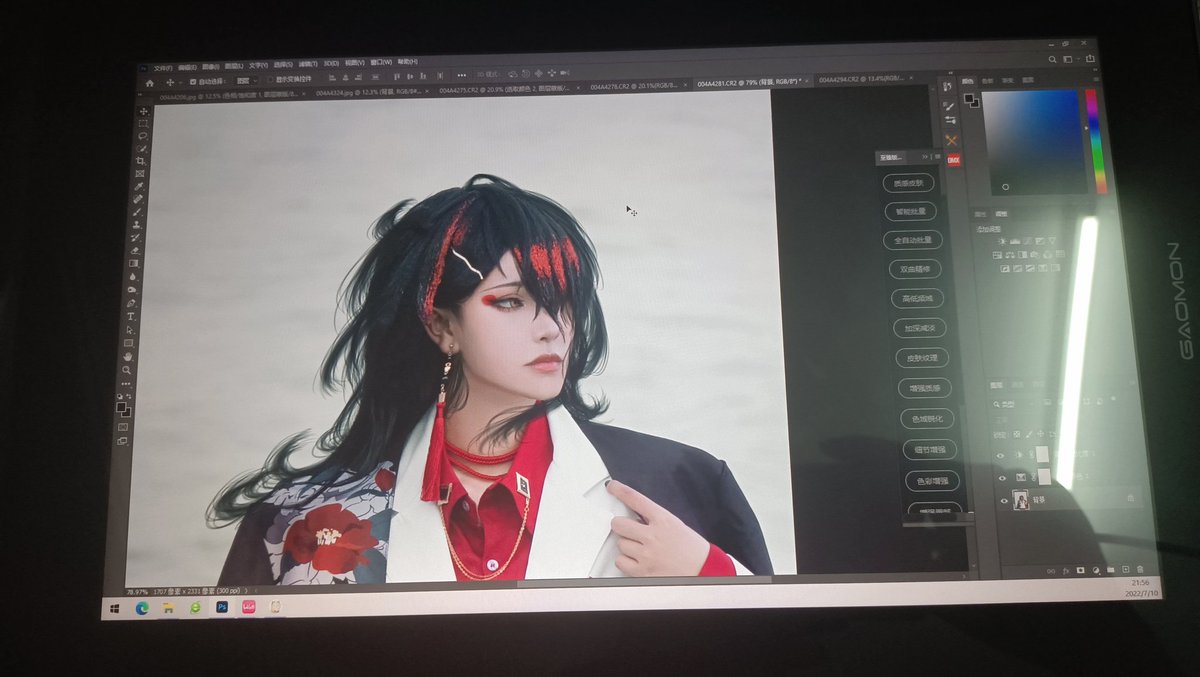This screenshot has width=1200, height=677.
Task: Open the Auto-Select layer/group dropdown
Action: pyautogui.click(x=247, y=80)
